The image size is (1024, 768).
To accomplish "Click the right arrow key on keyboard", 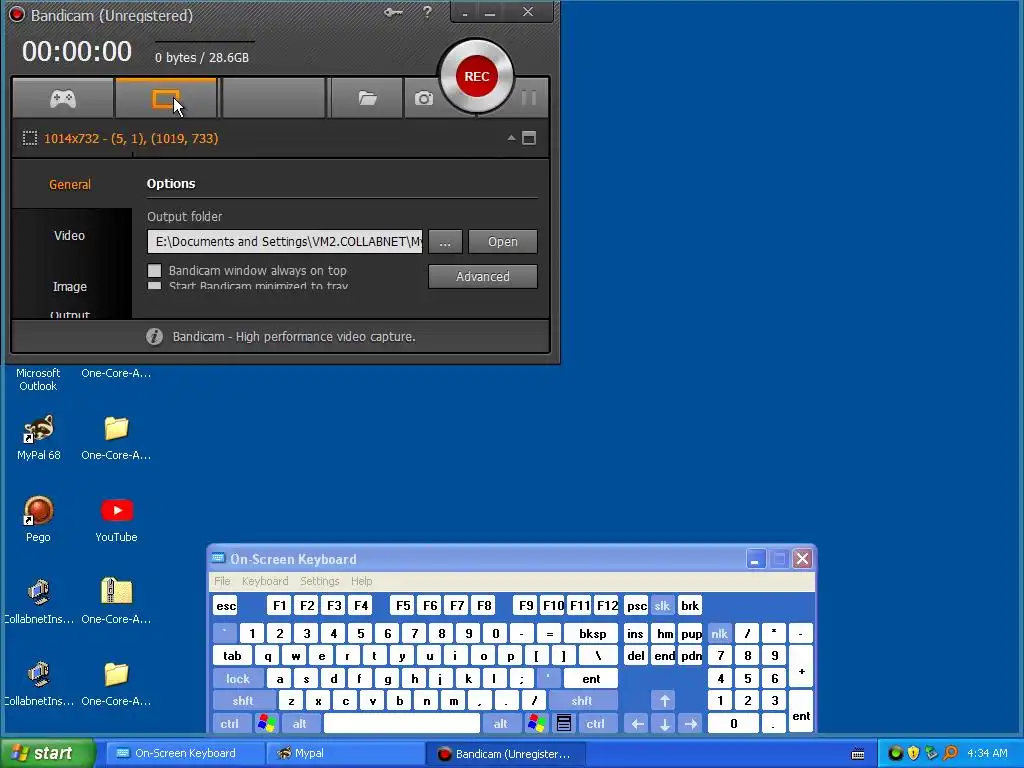I will [690, 724].
